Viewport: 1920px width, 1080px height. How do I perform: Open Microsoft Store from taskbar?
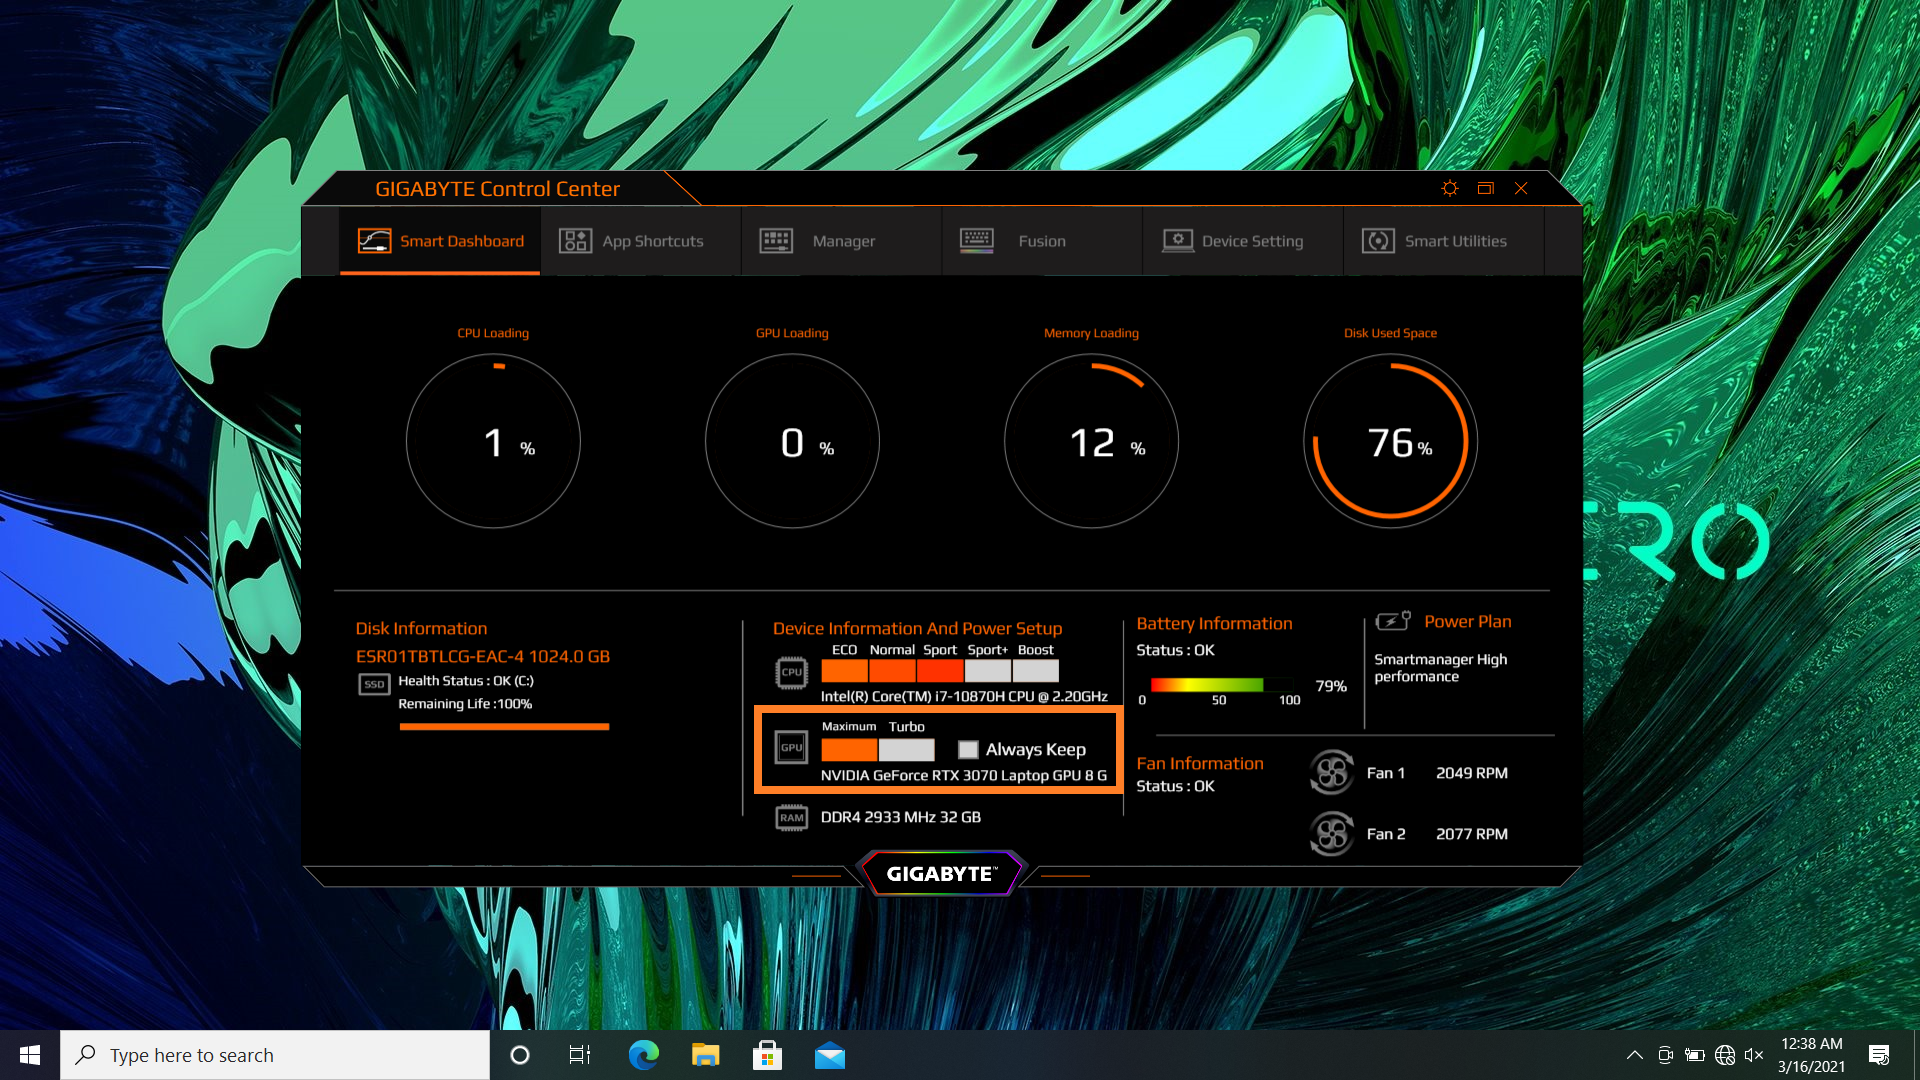(767, 1055)
